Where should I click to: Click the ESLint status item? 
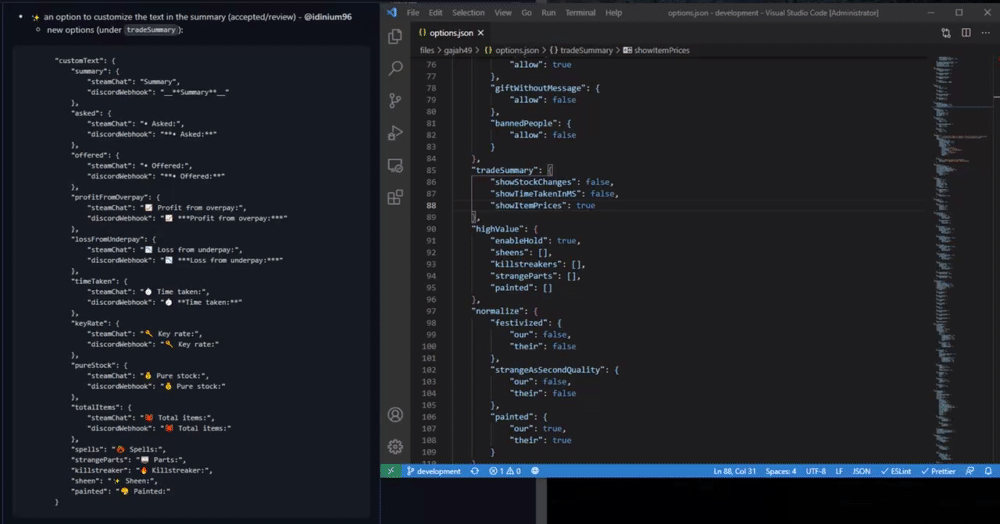pos(895,471)
